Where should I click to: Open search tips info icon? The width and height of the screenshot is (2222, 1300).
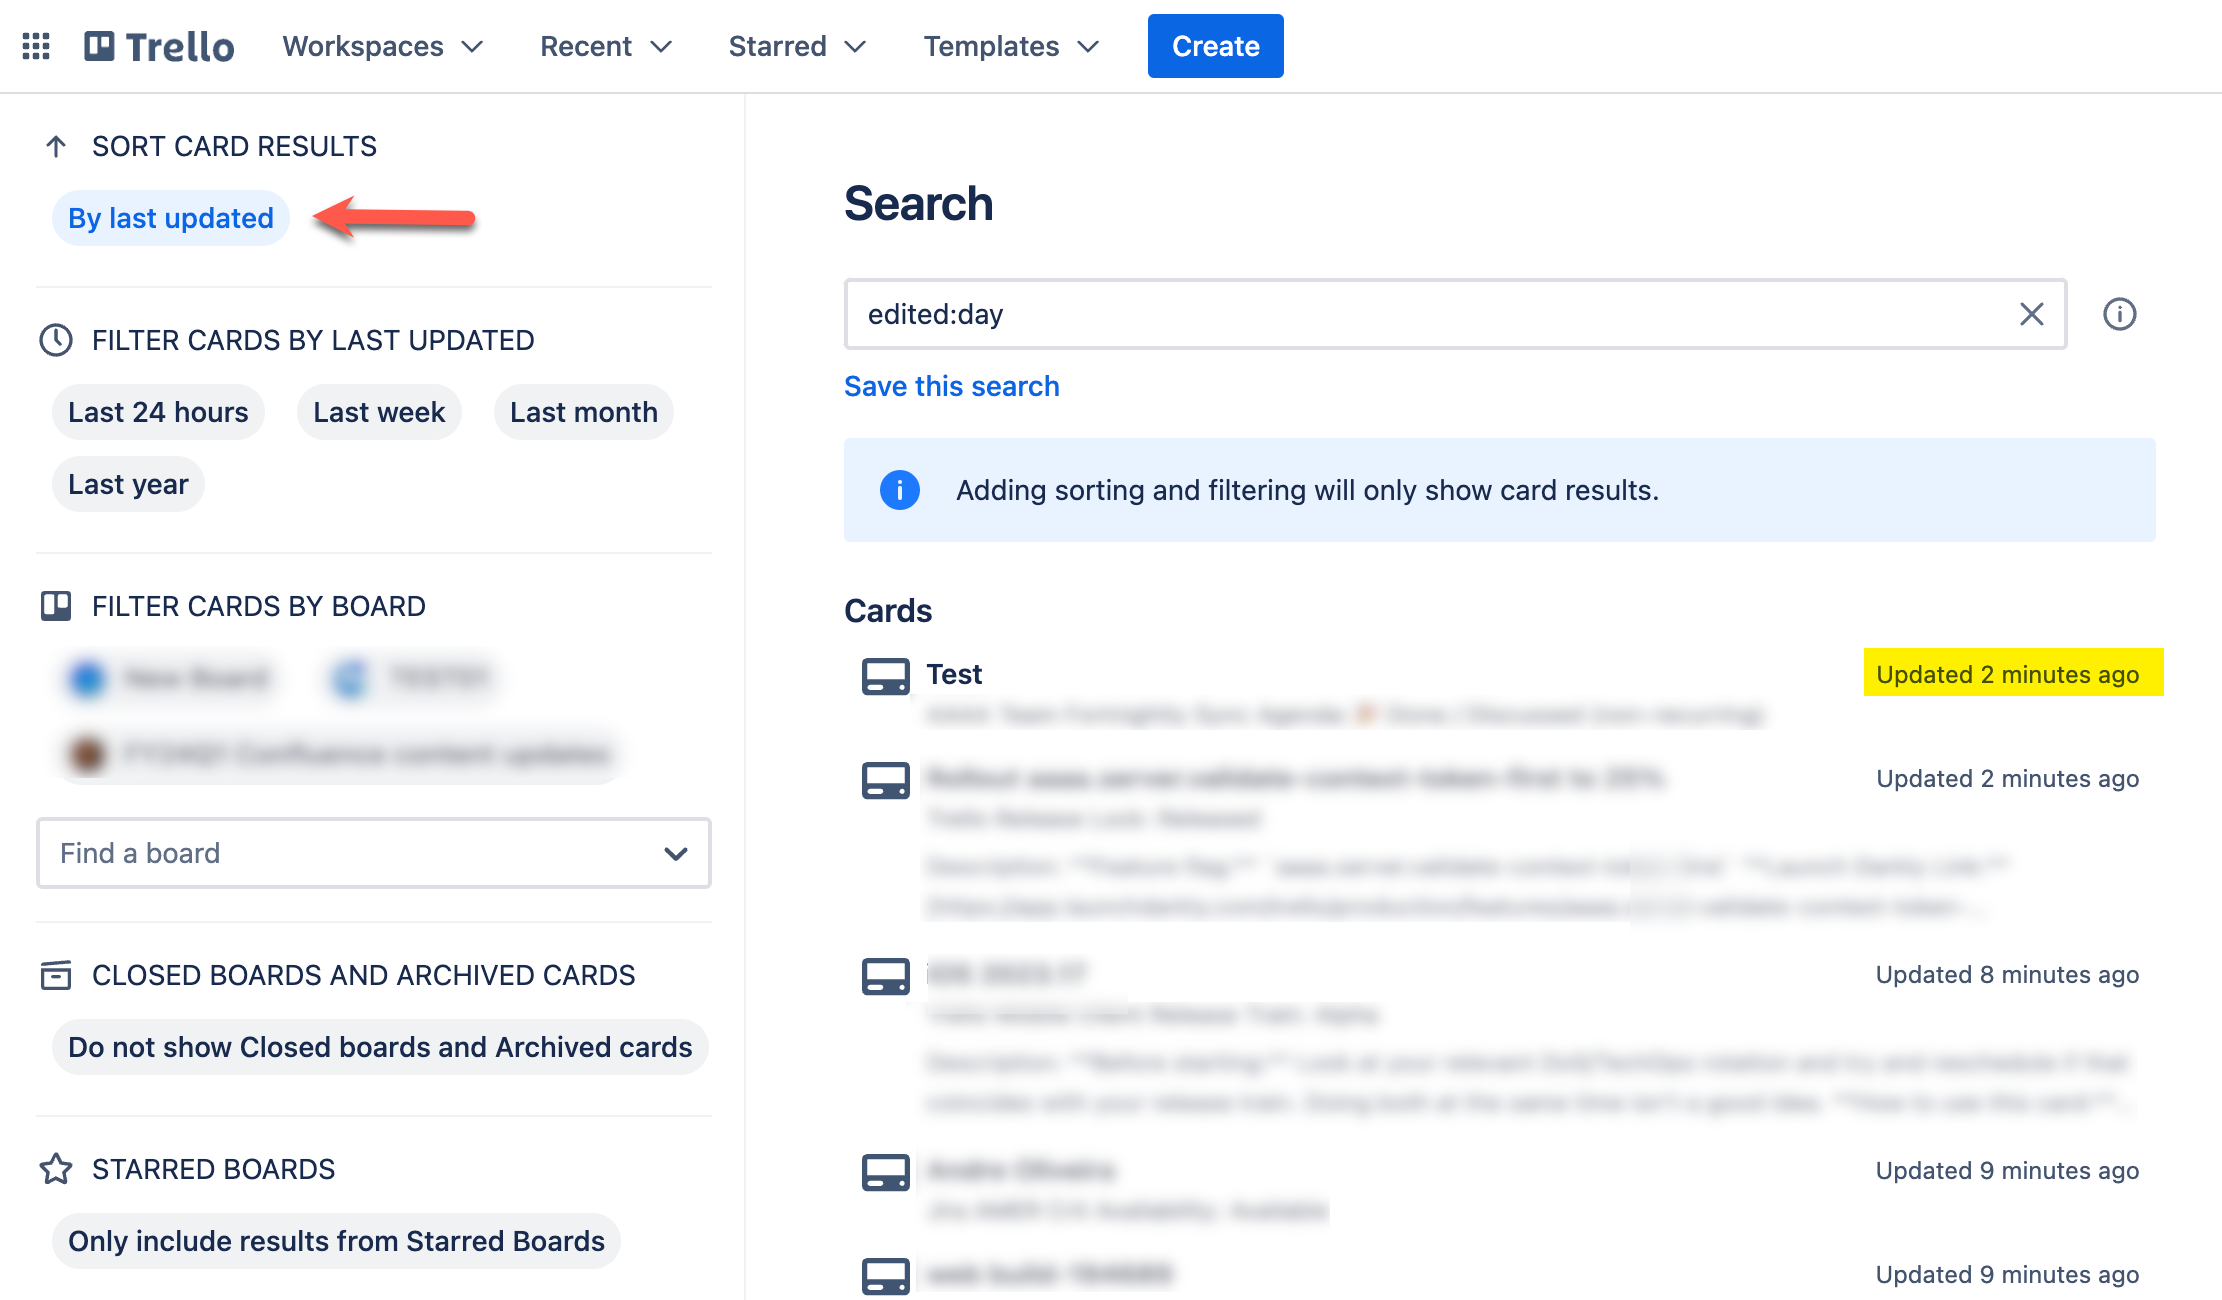point(2119,314)
